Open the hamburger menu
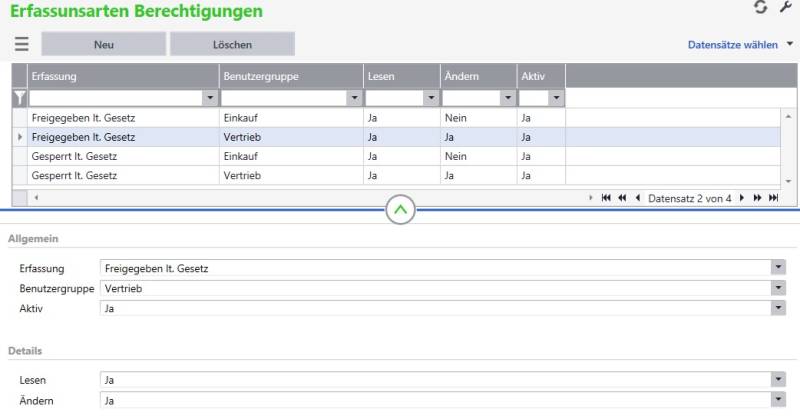 tap(21, 44)
